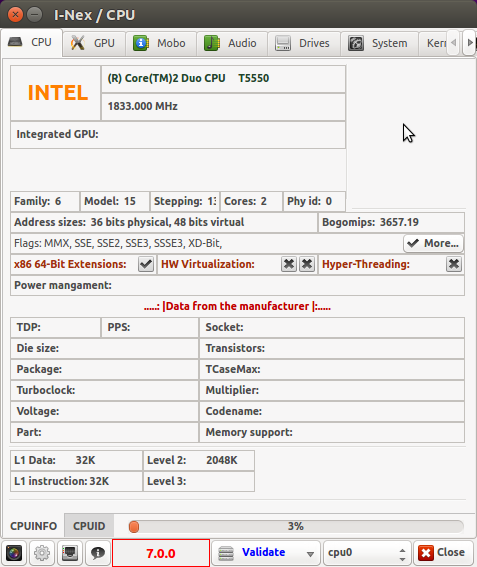Click the INTEL vendor logo text
The width and height of the screenshot is (477, 567).
tap(58, 93)
